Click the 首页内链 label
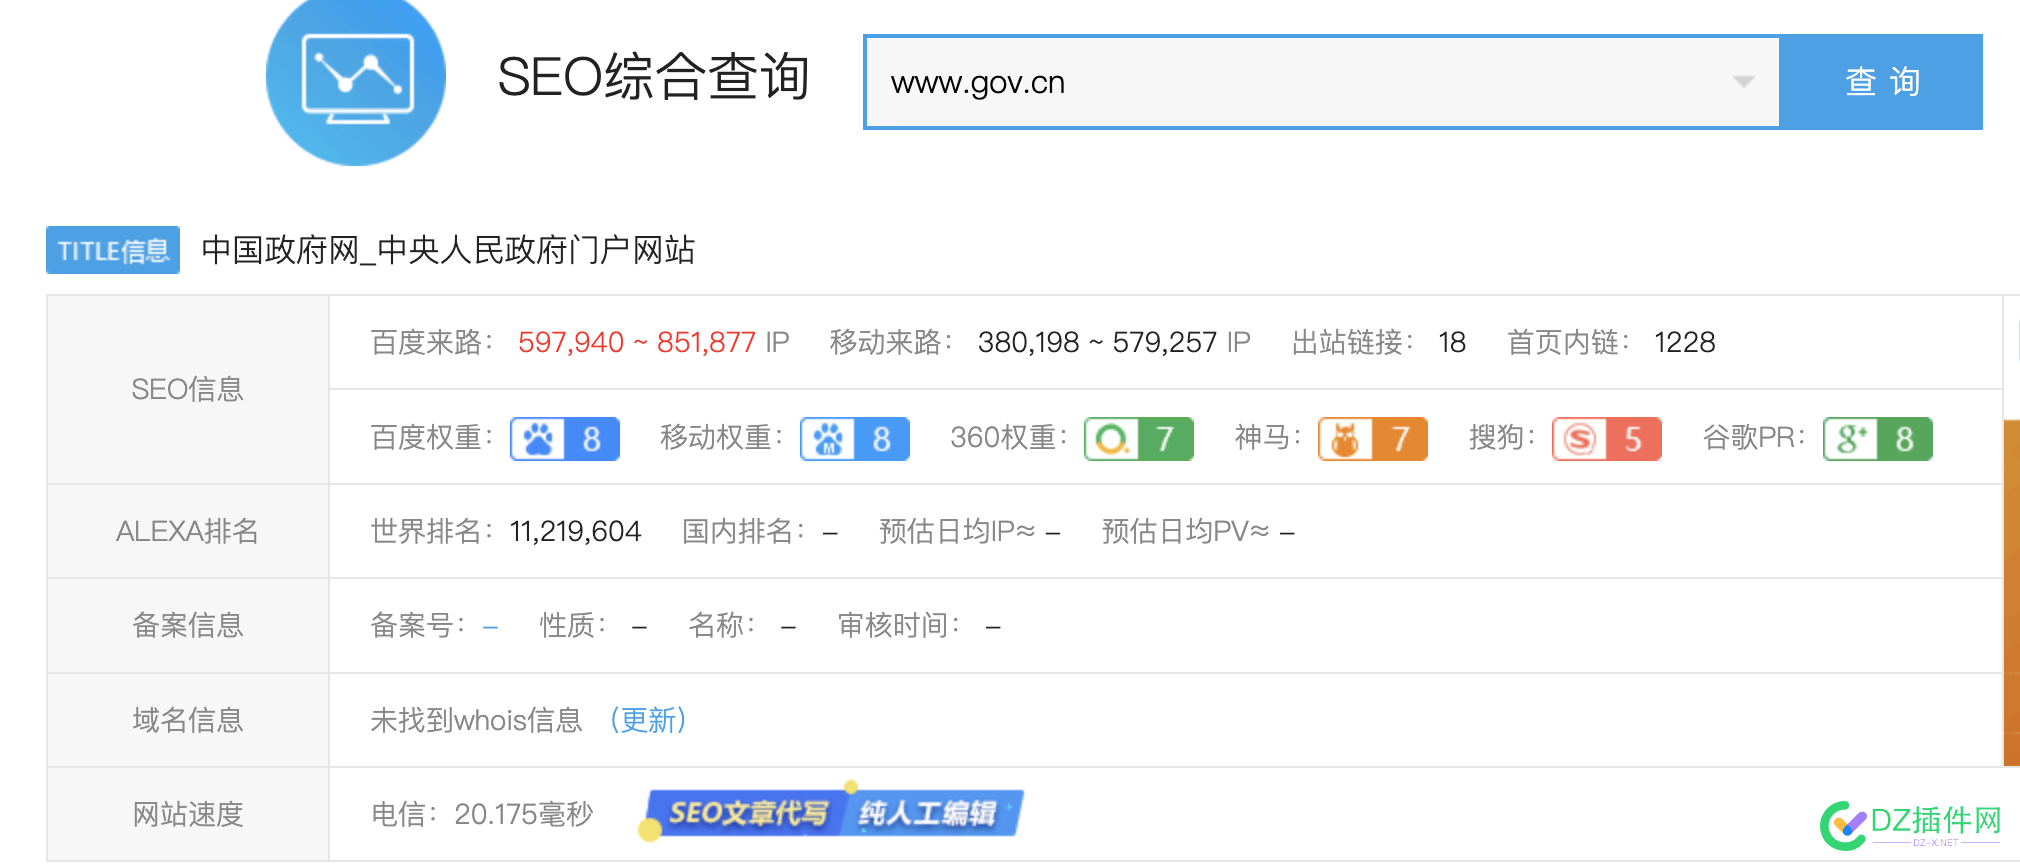 click(x=1568, y=343)
